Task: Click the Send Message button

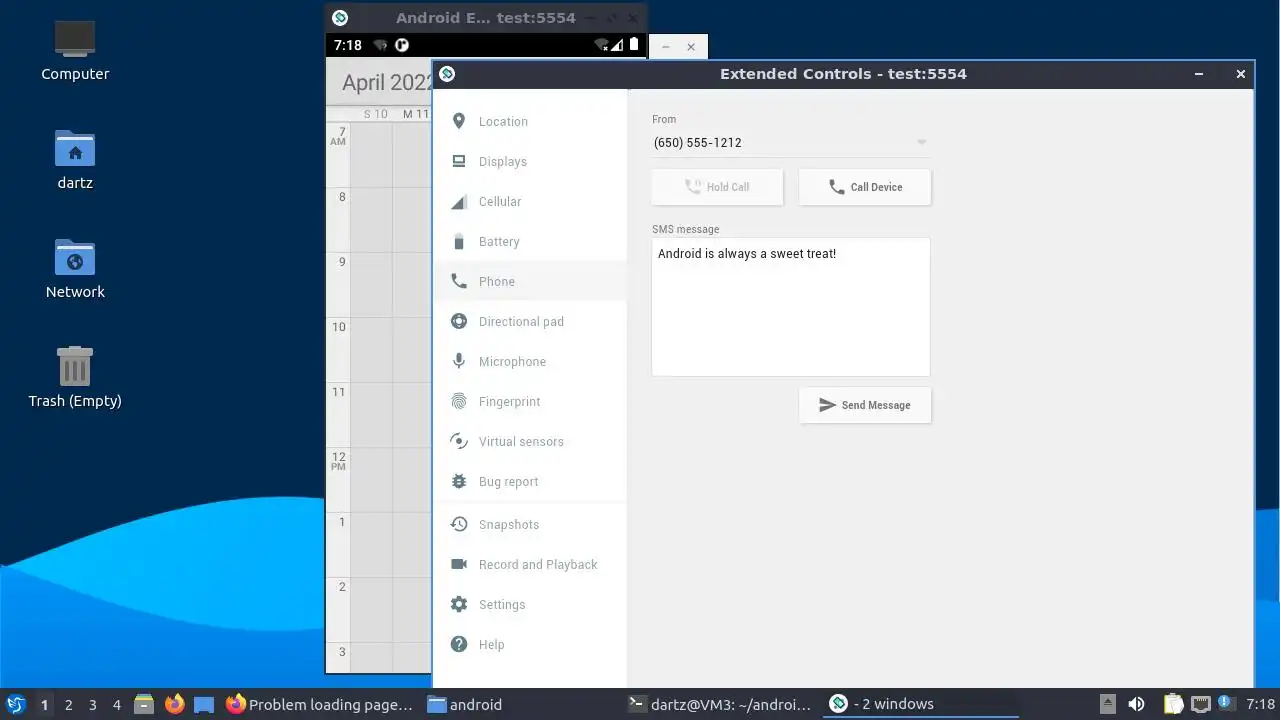Action: pyautogui.click(x=865, y=405)
